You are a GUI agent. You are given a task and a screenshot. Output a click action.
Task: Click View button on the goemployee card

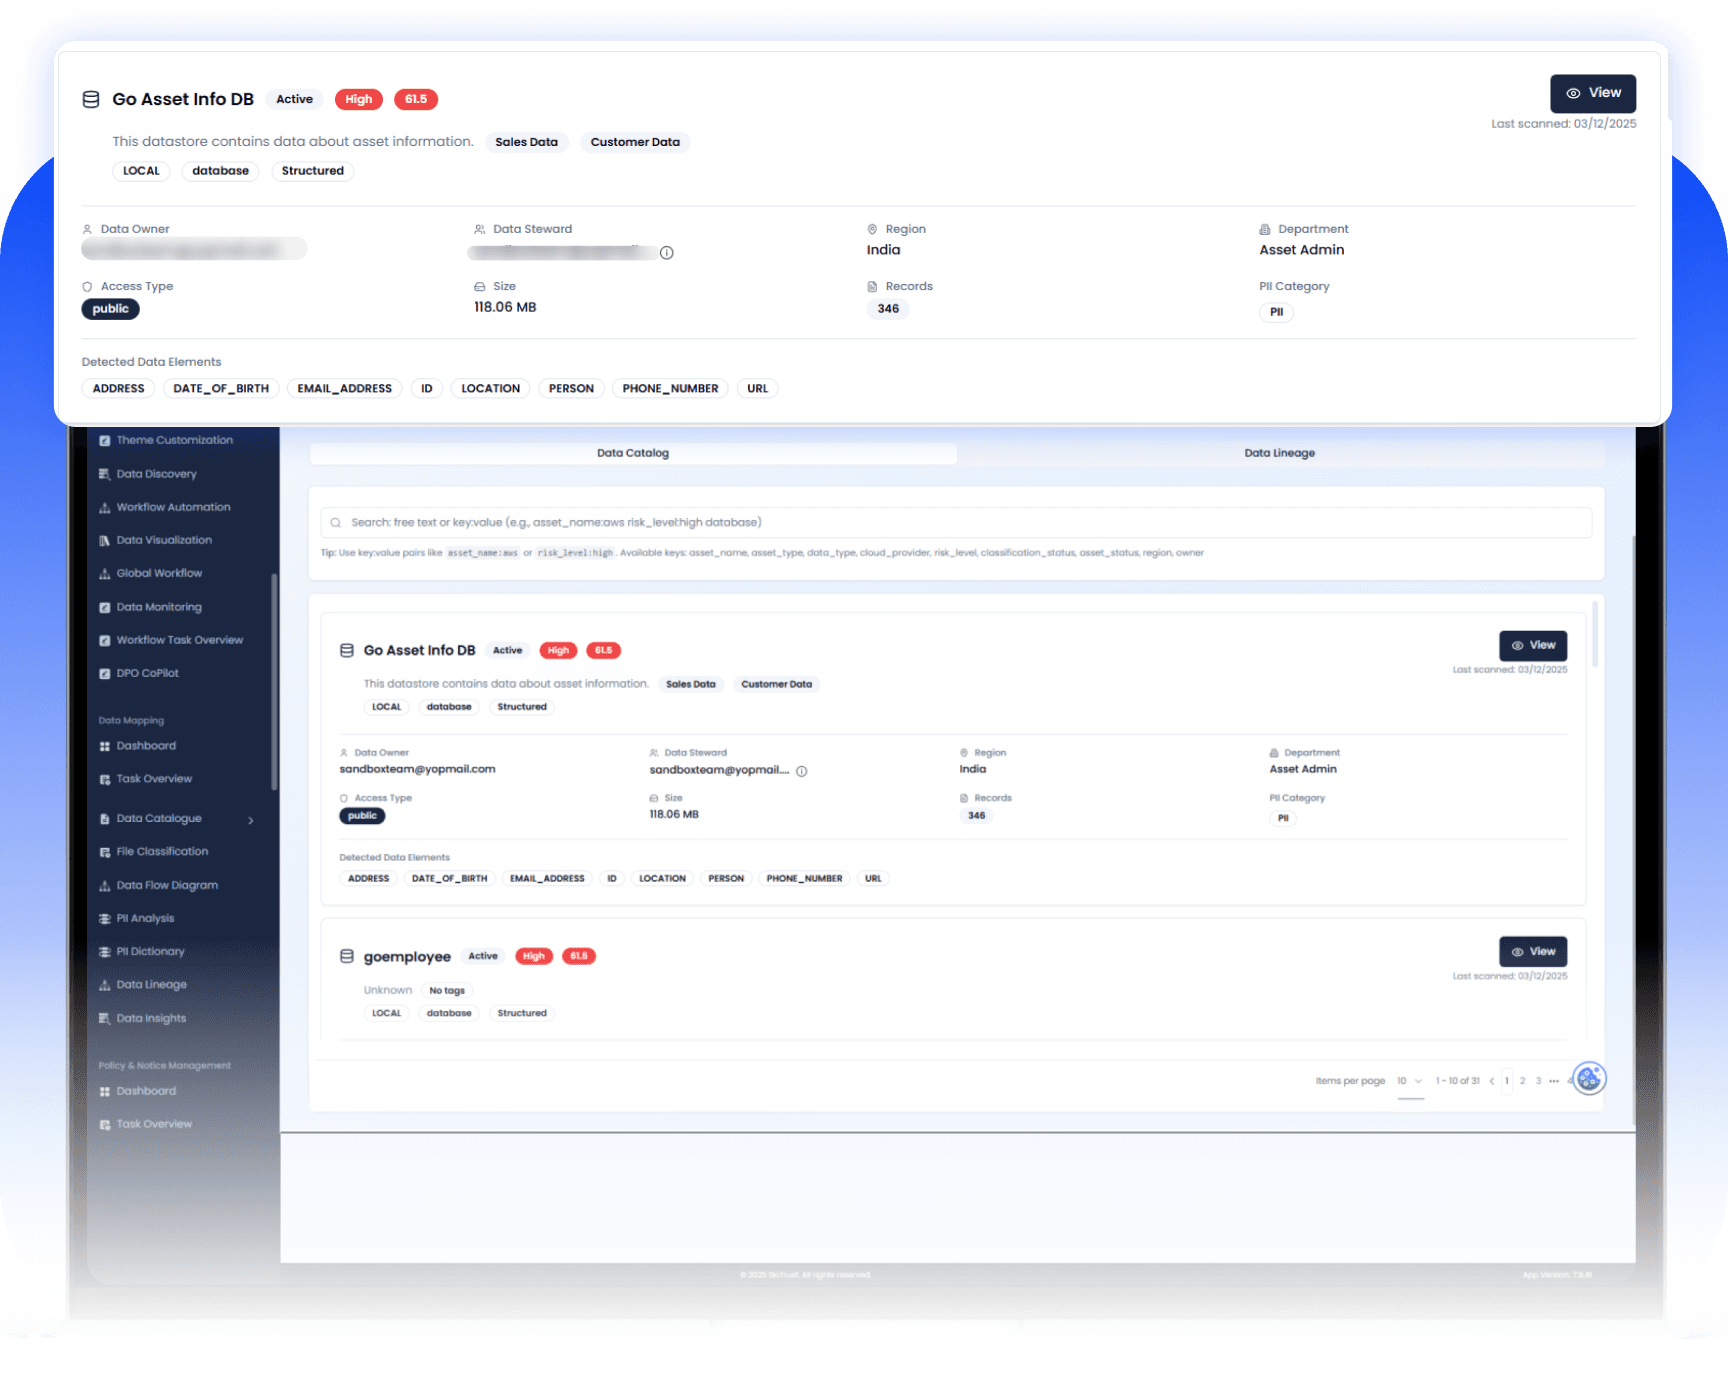pyautogui.click(x=1533, y=952)
